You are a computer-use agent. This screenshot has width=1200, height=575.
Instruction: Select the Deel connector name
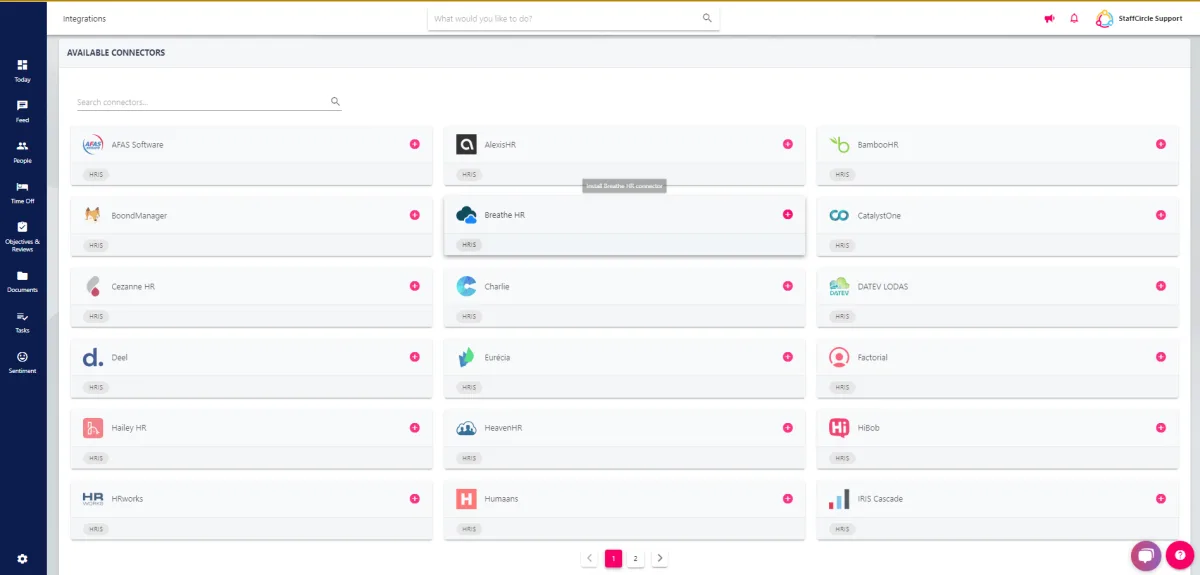pos(120,358)
